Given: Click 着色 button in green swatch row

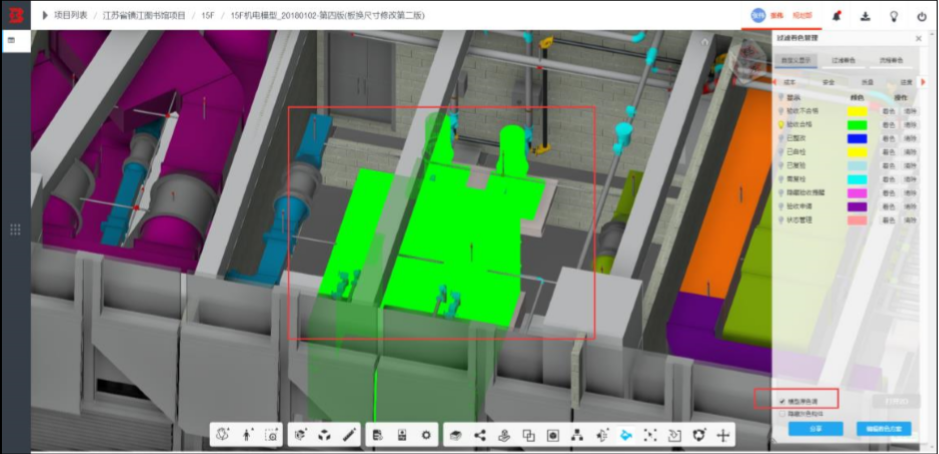Looking at the screenshot, I should (x=889, y=125).
